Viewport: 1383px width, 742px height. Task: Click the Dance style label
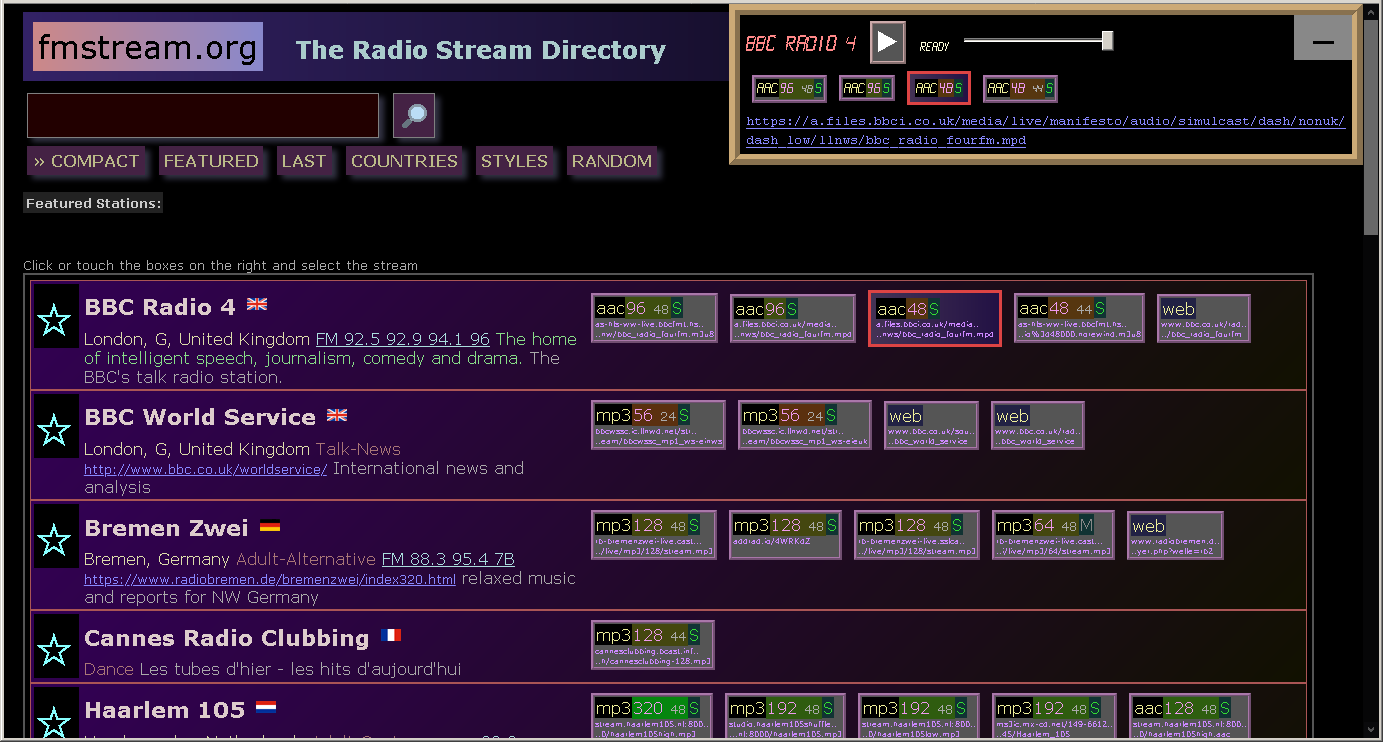108,668
